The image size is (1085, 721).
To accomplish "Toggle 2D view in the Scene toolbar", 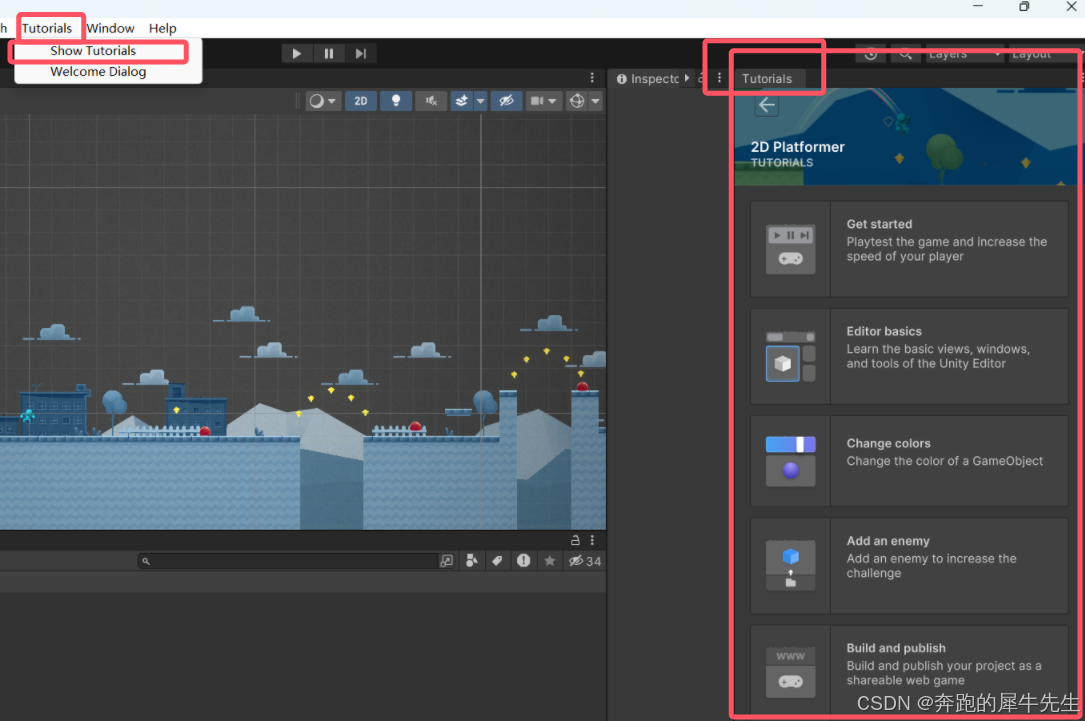I will [x=361, y=101].
